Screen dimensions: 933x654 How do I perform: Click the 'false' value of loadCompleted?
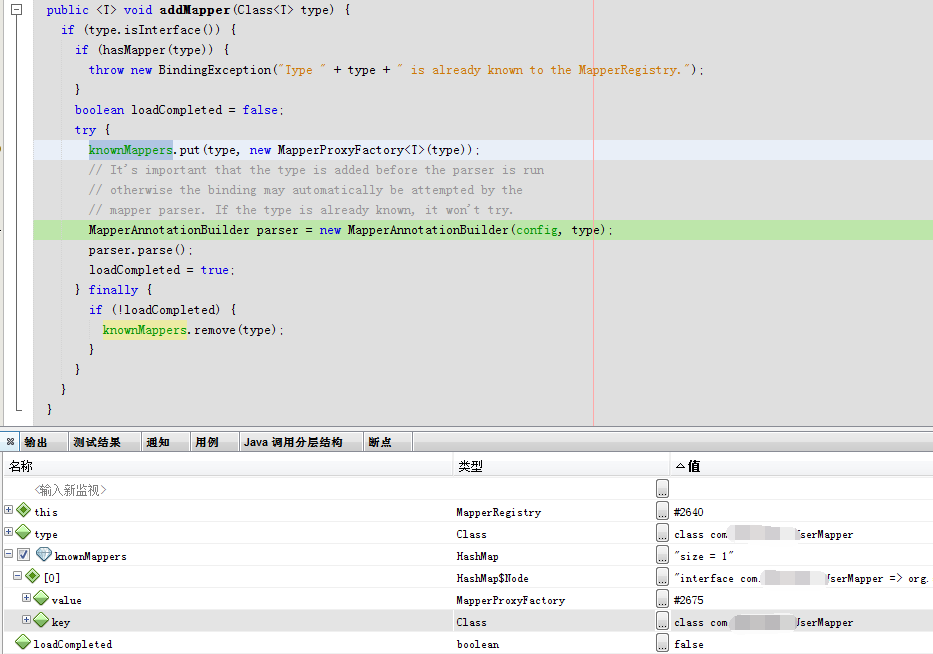688,644
